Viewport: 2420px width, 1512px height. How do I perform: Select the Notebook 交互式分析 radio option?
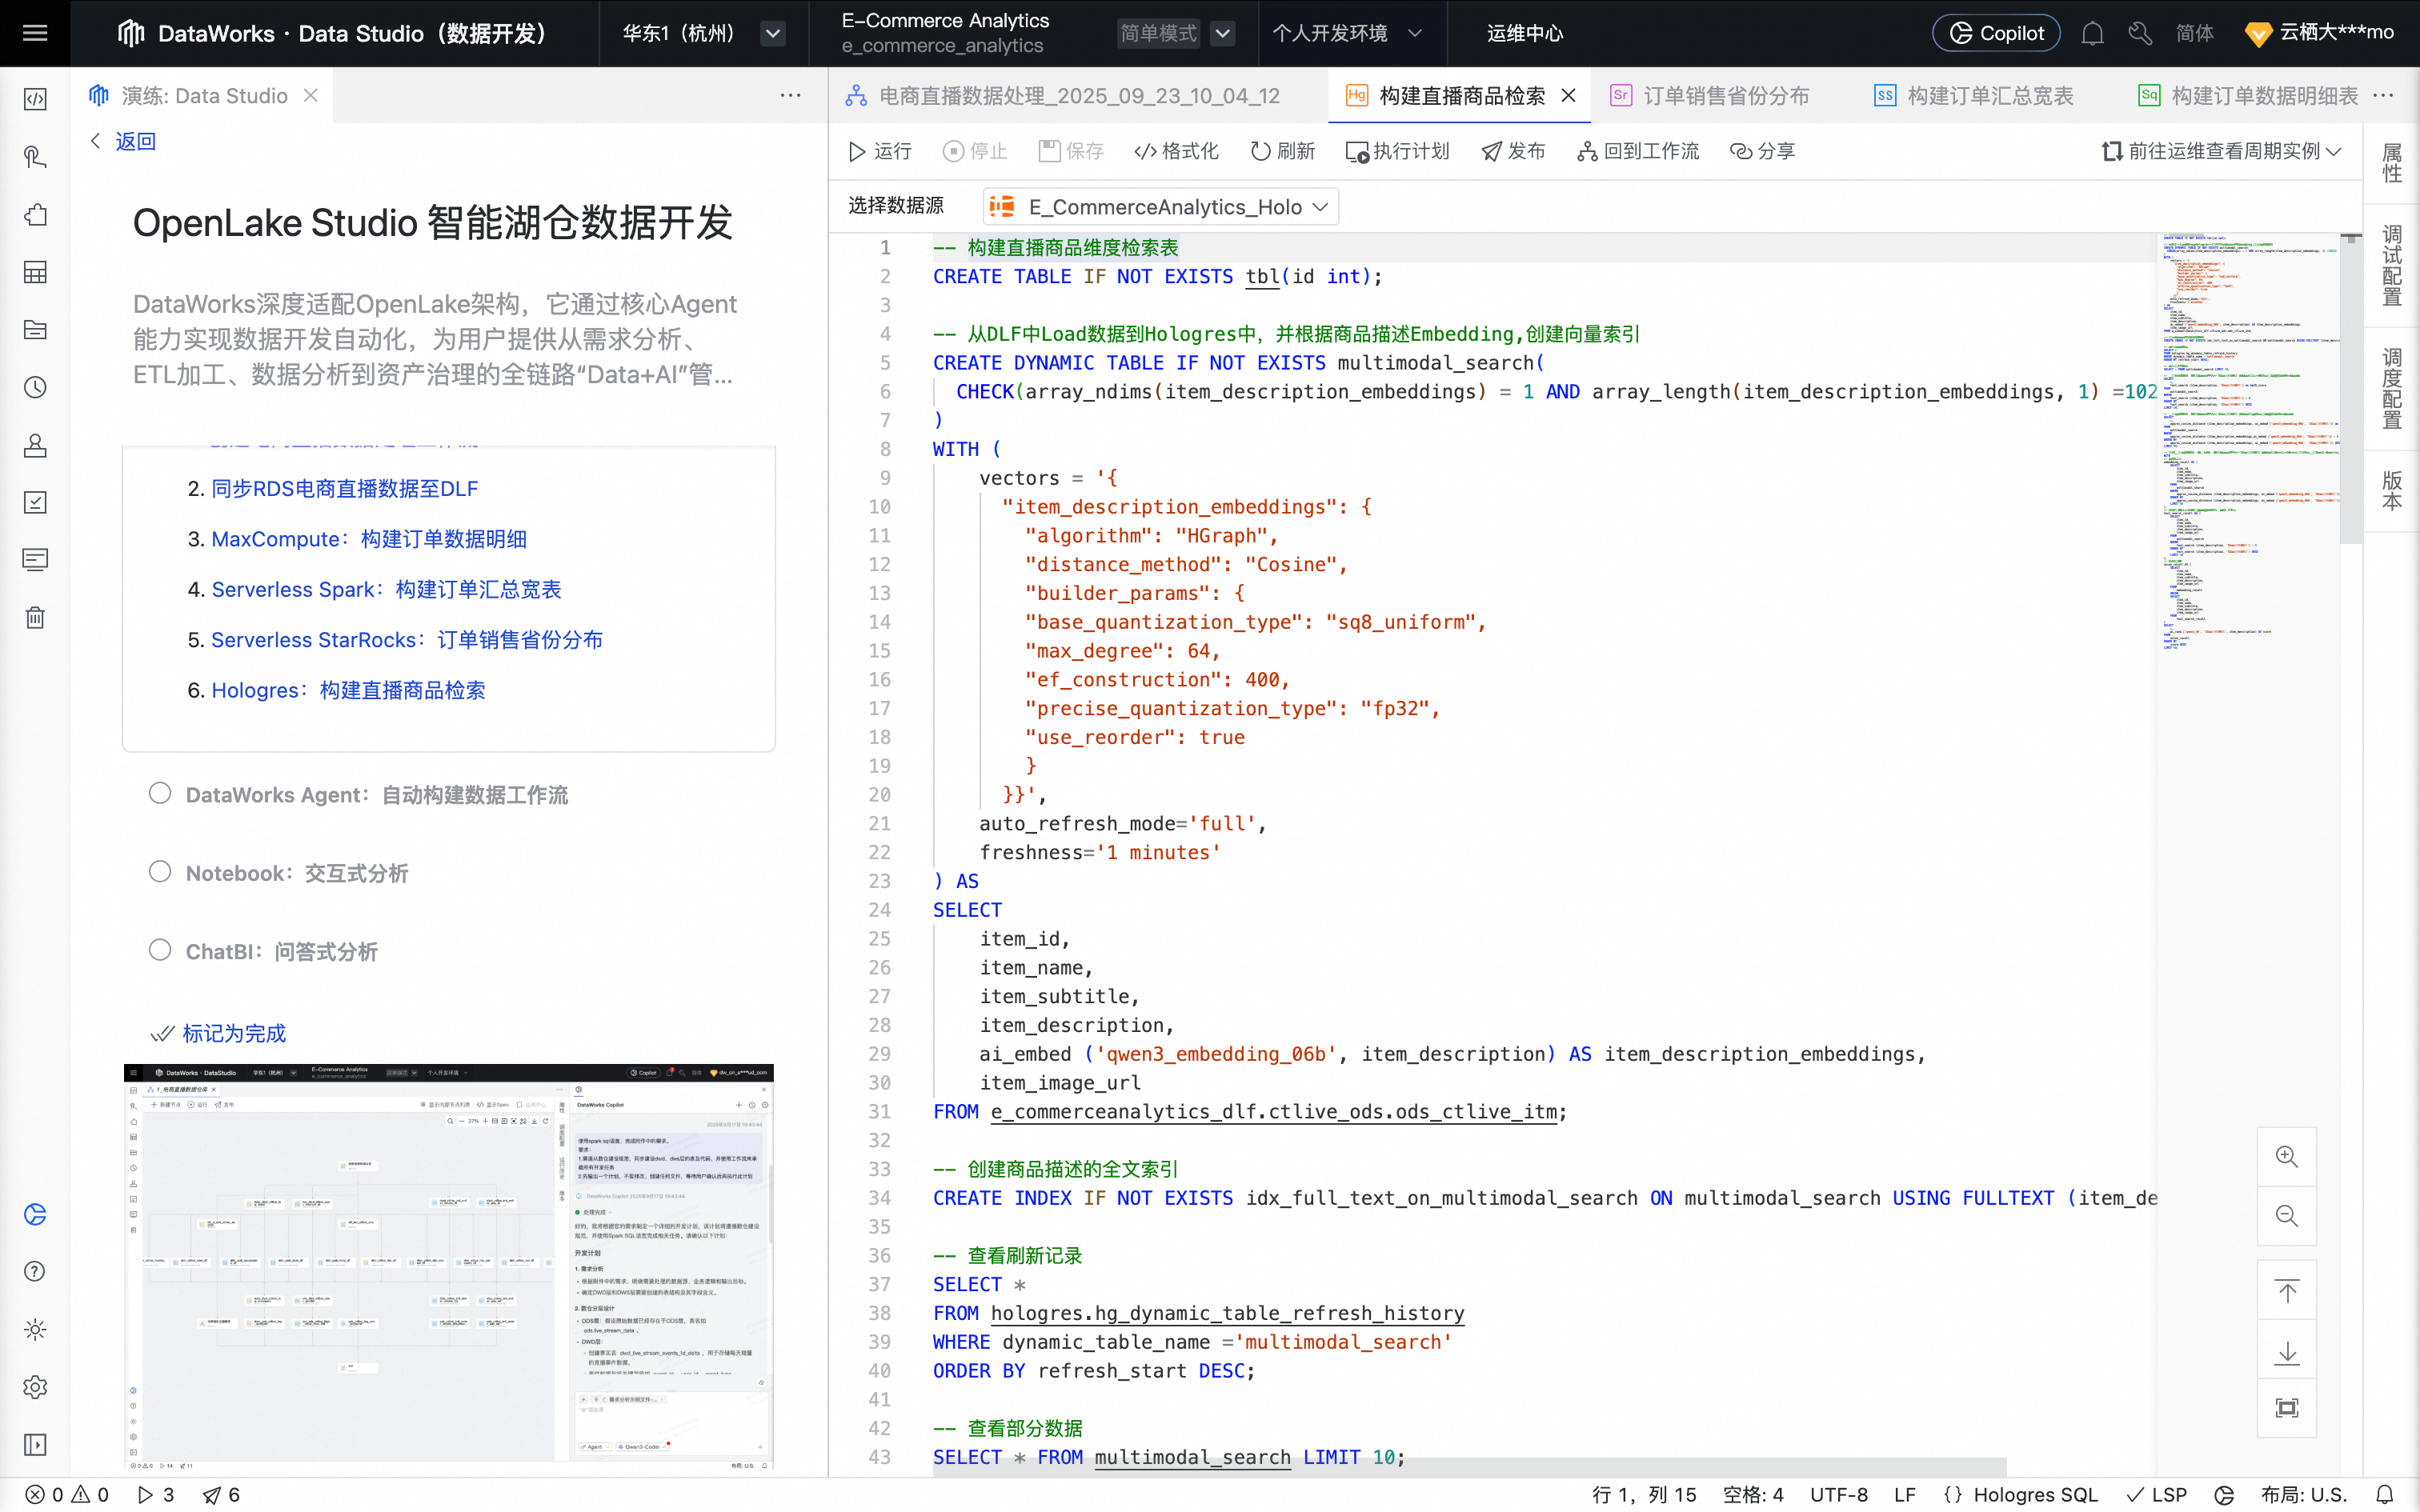[x=160, y=872]
